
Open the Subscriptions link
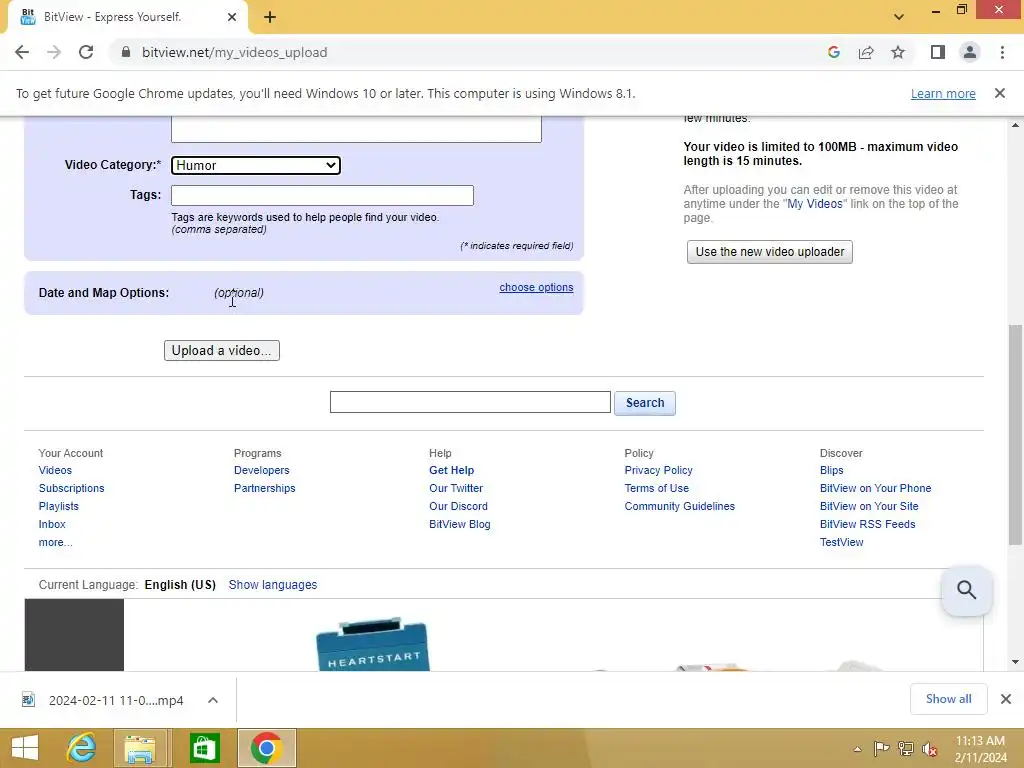[x=71, y=488]
